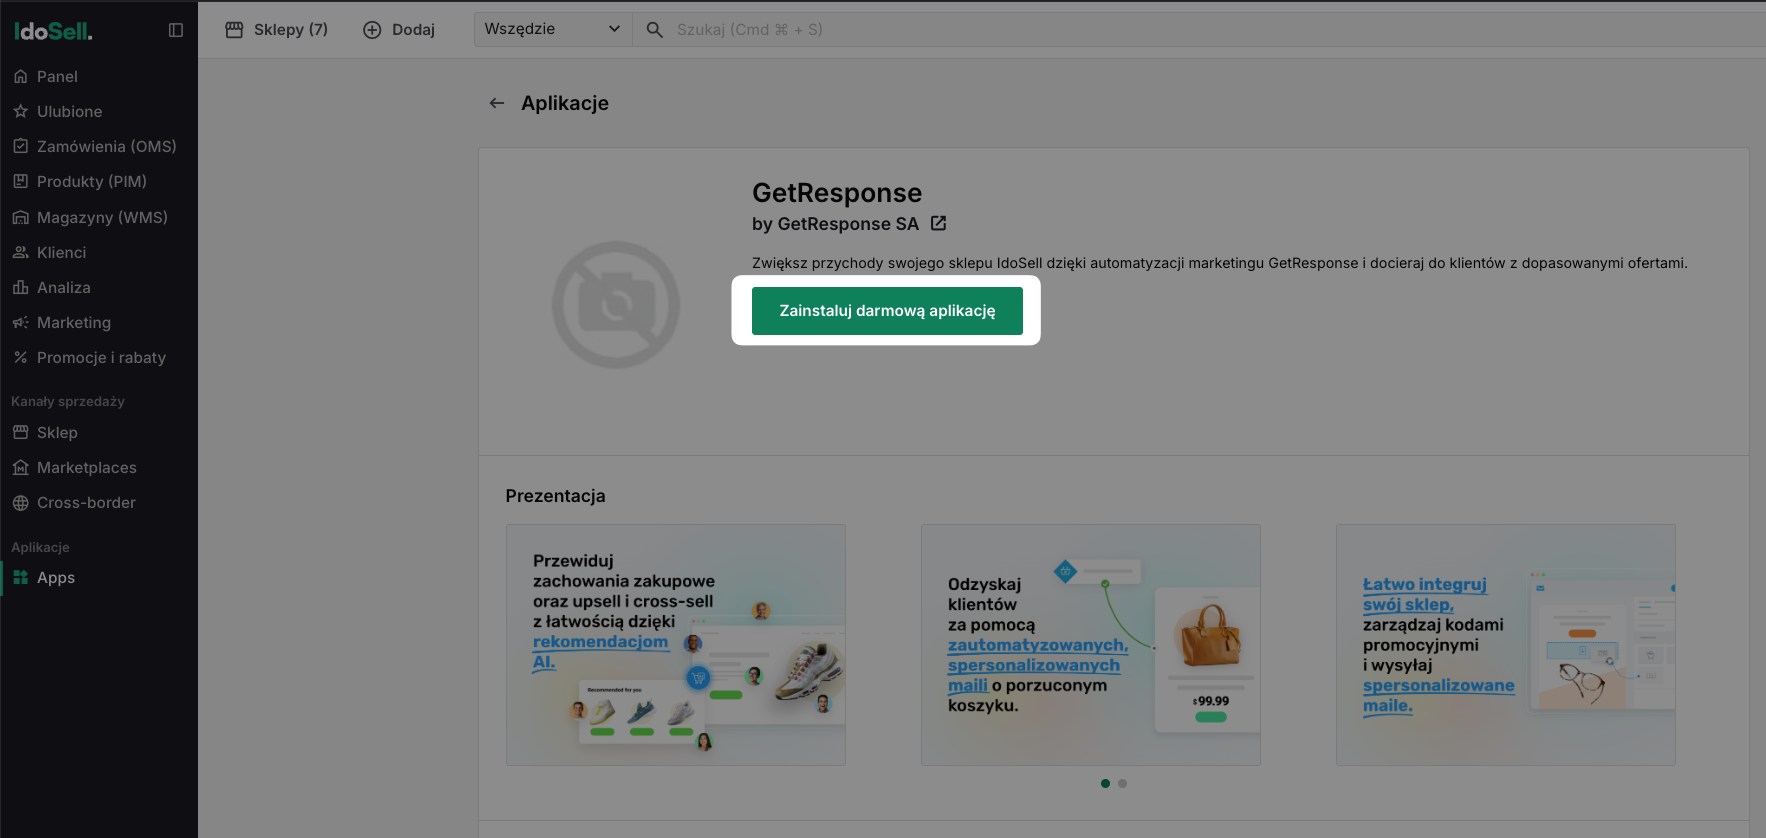This screenshot has height=838, width=1766.
Task: Click the plus circle icon beside Dodaj
Action: coord(372,30)
